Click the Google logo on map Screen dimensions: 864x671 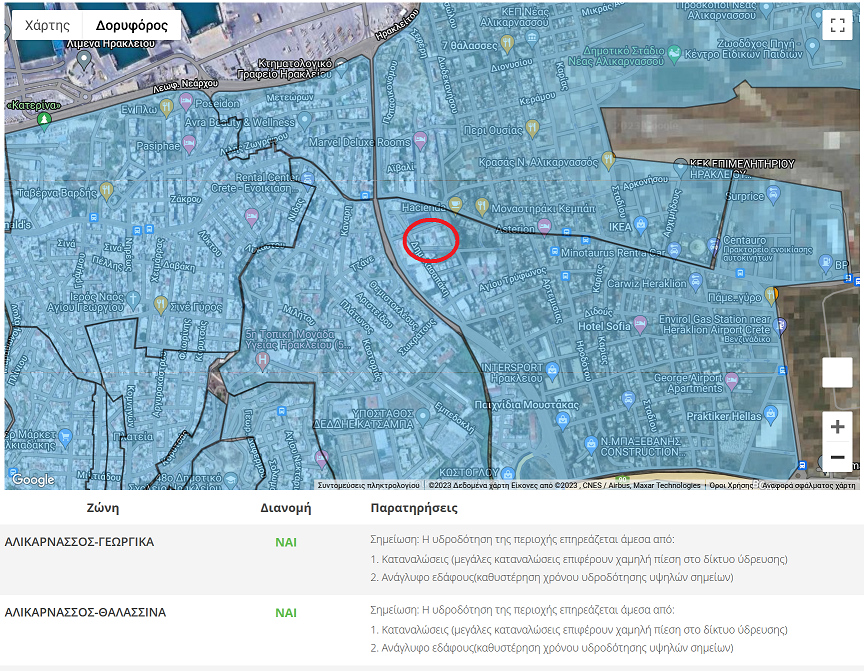pyautogui.click(x=33, y=480)
